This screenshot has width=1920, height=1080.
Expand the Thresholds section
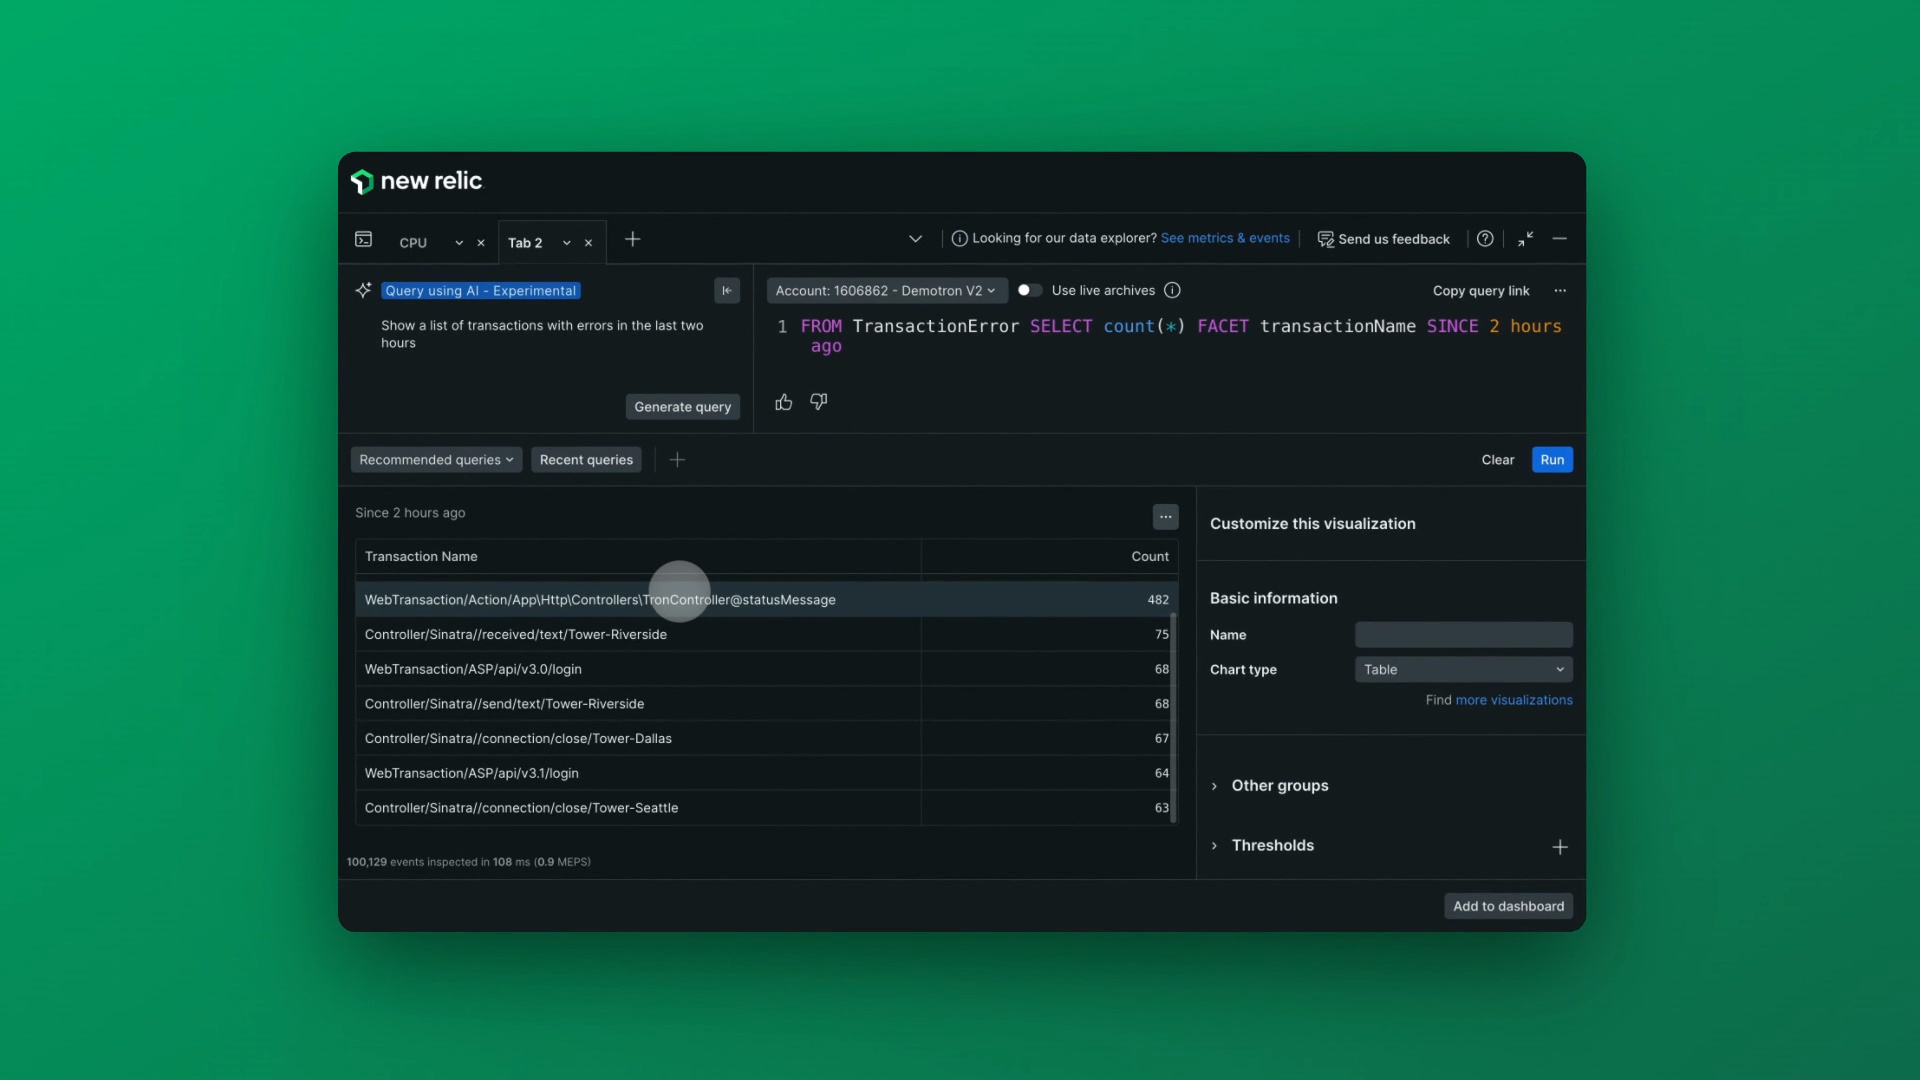(x=1263, y=846)
